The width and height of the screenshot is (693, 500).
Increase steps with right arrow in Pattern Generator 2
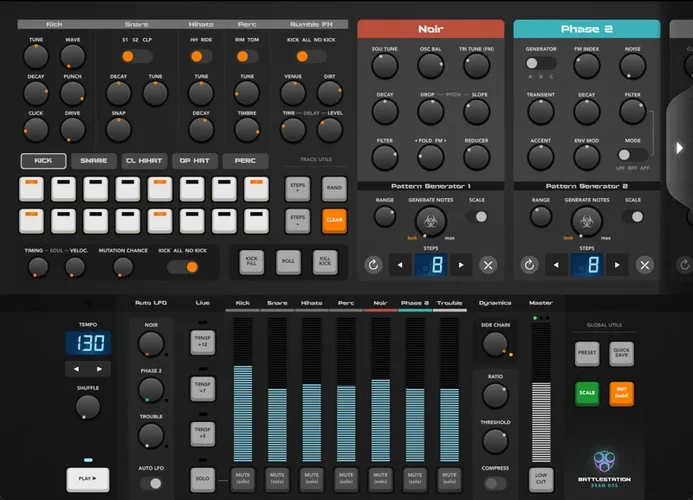coord(617,265)
